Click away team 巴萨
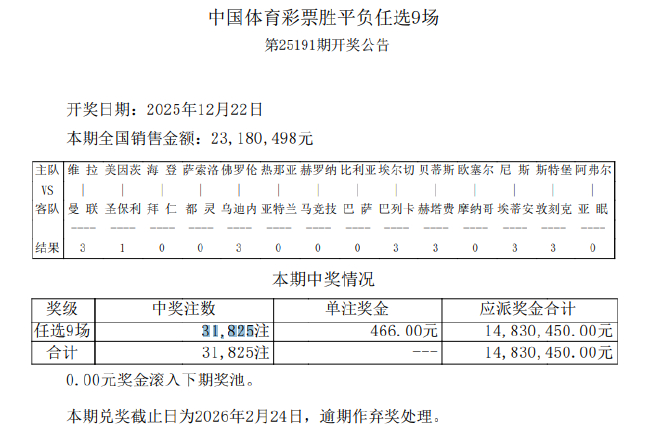The width and height of the screenshot is (650, 430). point(358,209)
